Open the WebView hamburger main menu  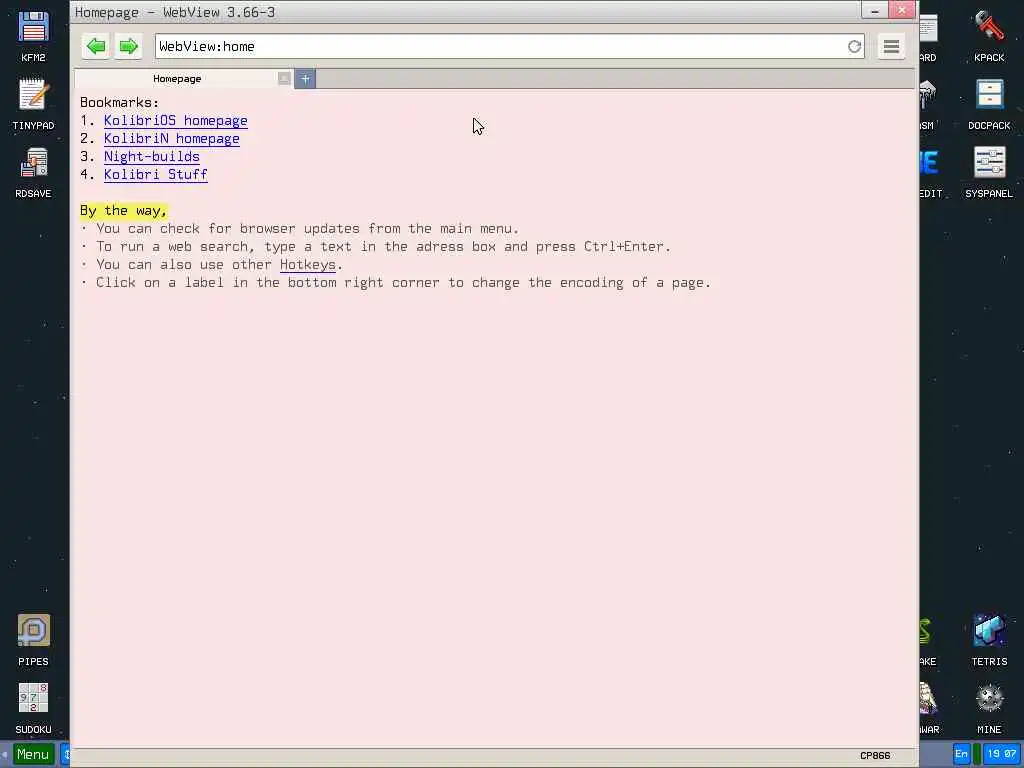click(x=891, y=46)
